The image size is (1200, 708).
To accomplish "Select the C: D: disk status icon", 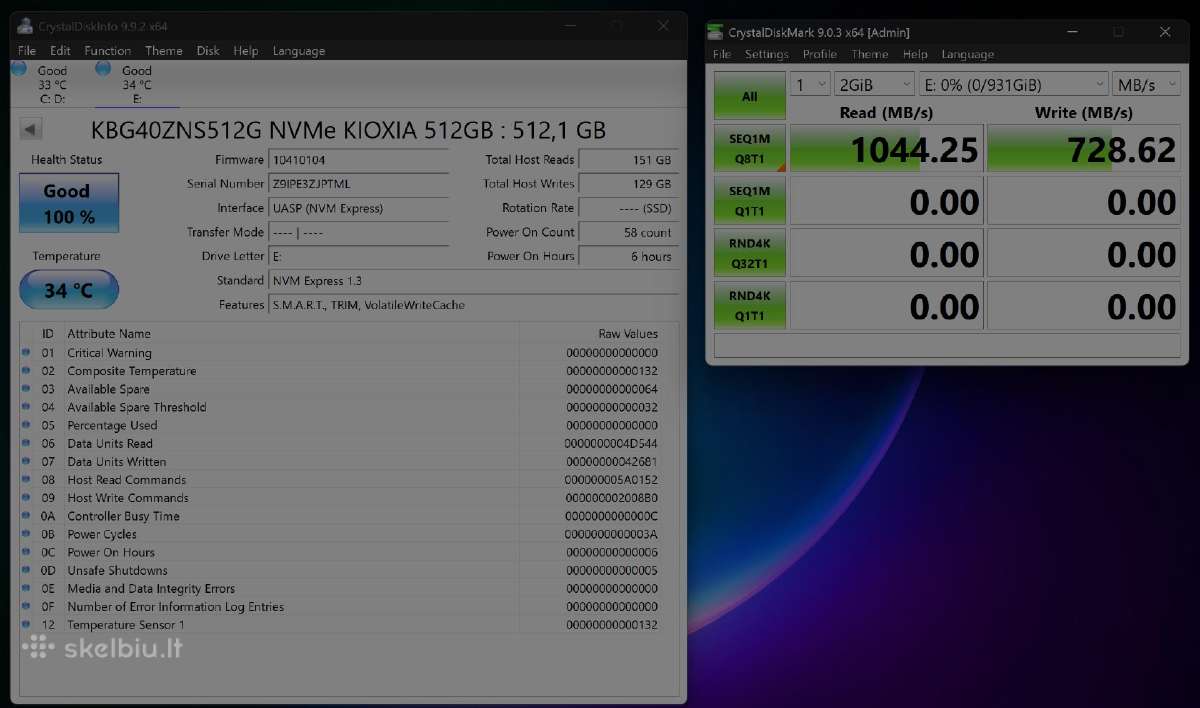I will coord(19,68).
